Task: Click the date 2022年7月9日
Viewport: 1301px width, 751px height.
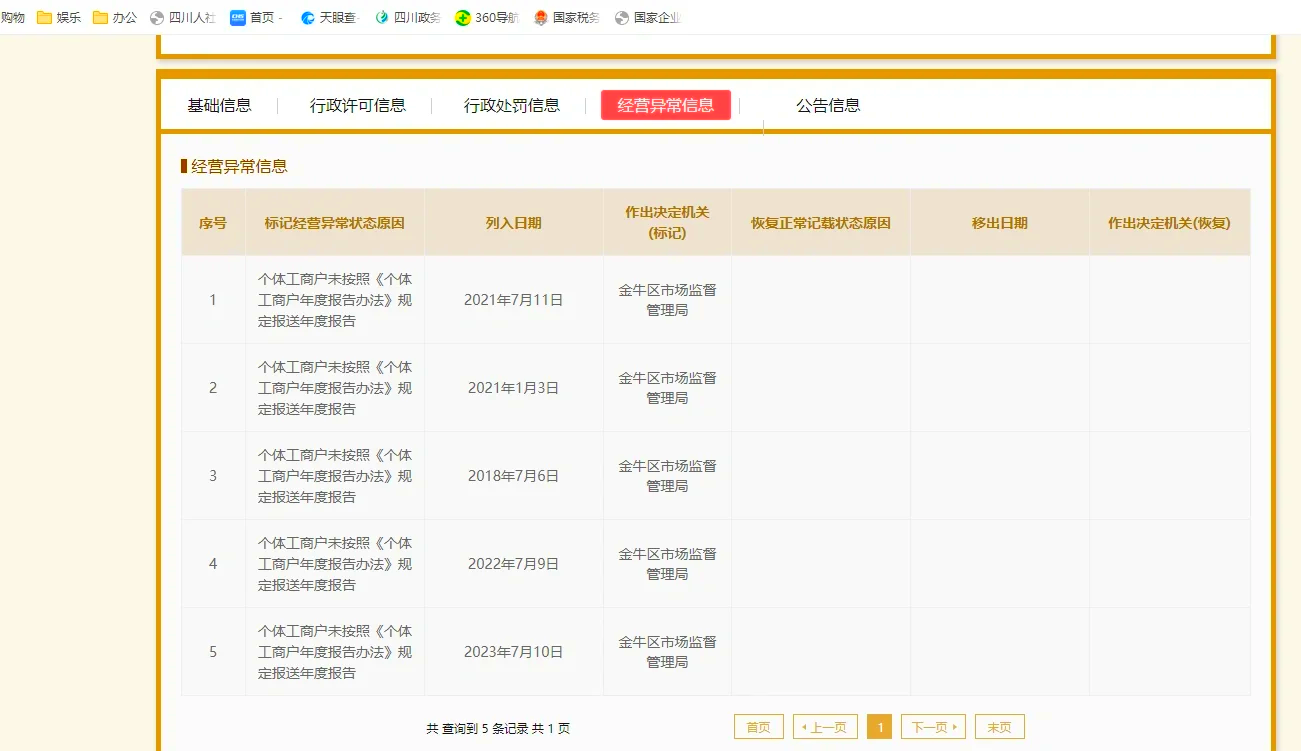Action: coord(514,564)
